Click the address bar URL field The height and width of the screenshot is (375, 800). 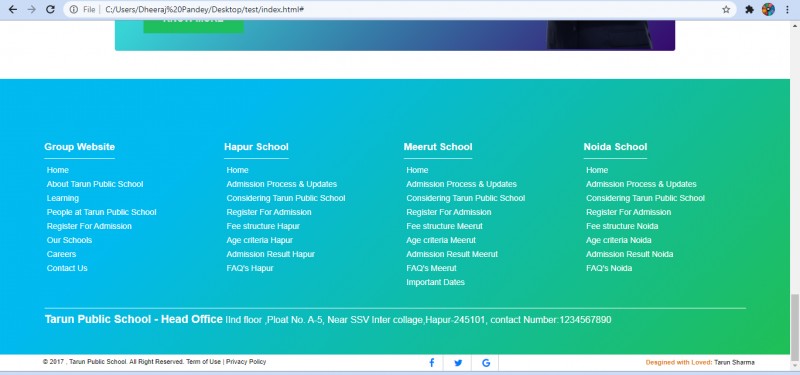tap(408, 9)
